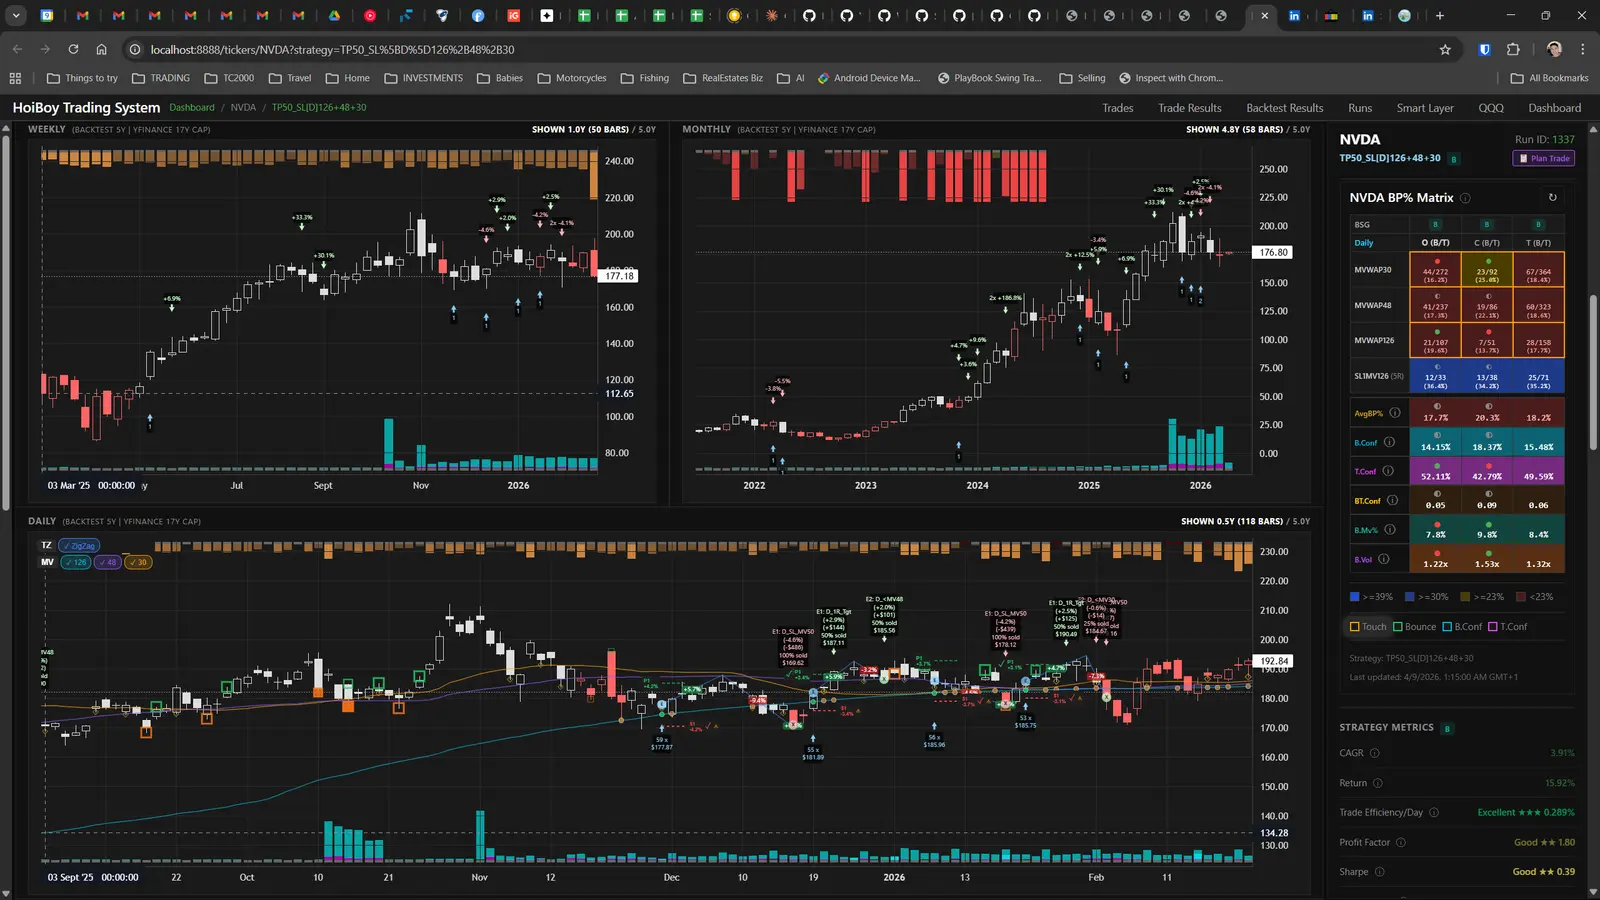Toggle the 126 moving VWAP line
Viewport: 1600px width, 900px height.
point(76,562)
